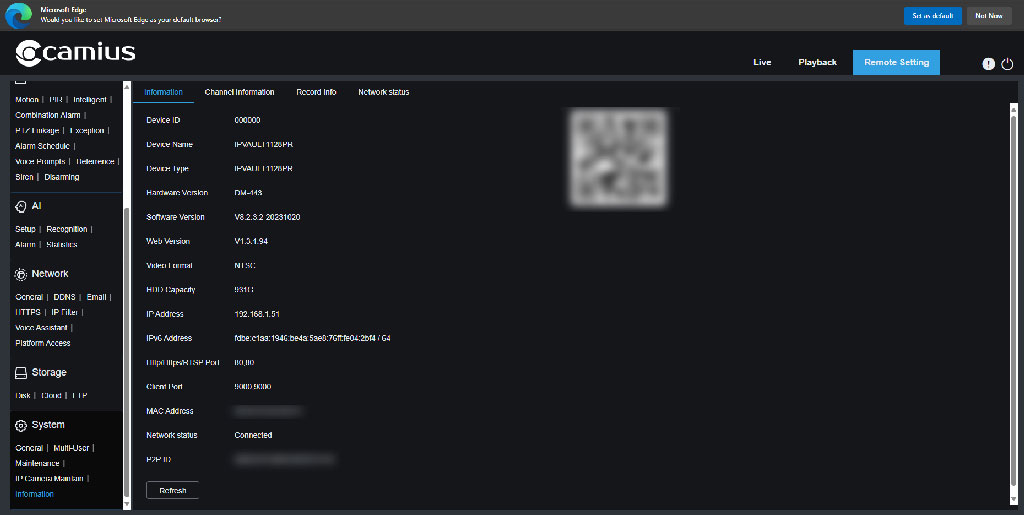Open Disarming settings

tap(61, 178)
